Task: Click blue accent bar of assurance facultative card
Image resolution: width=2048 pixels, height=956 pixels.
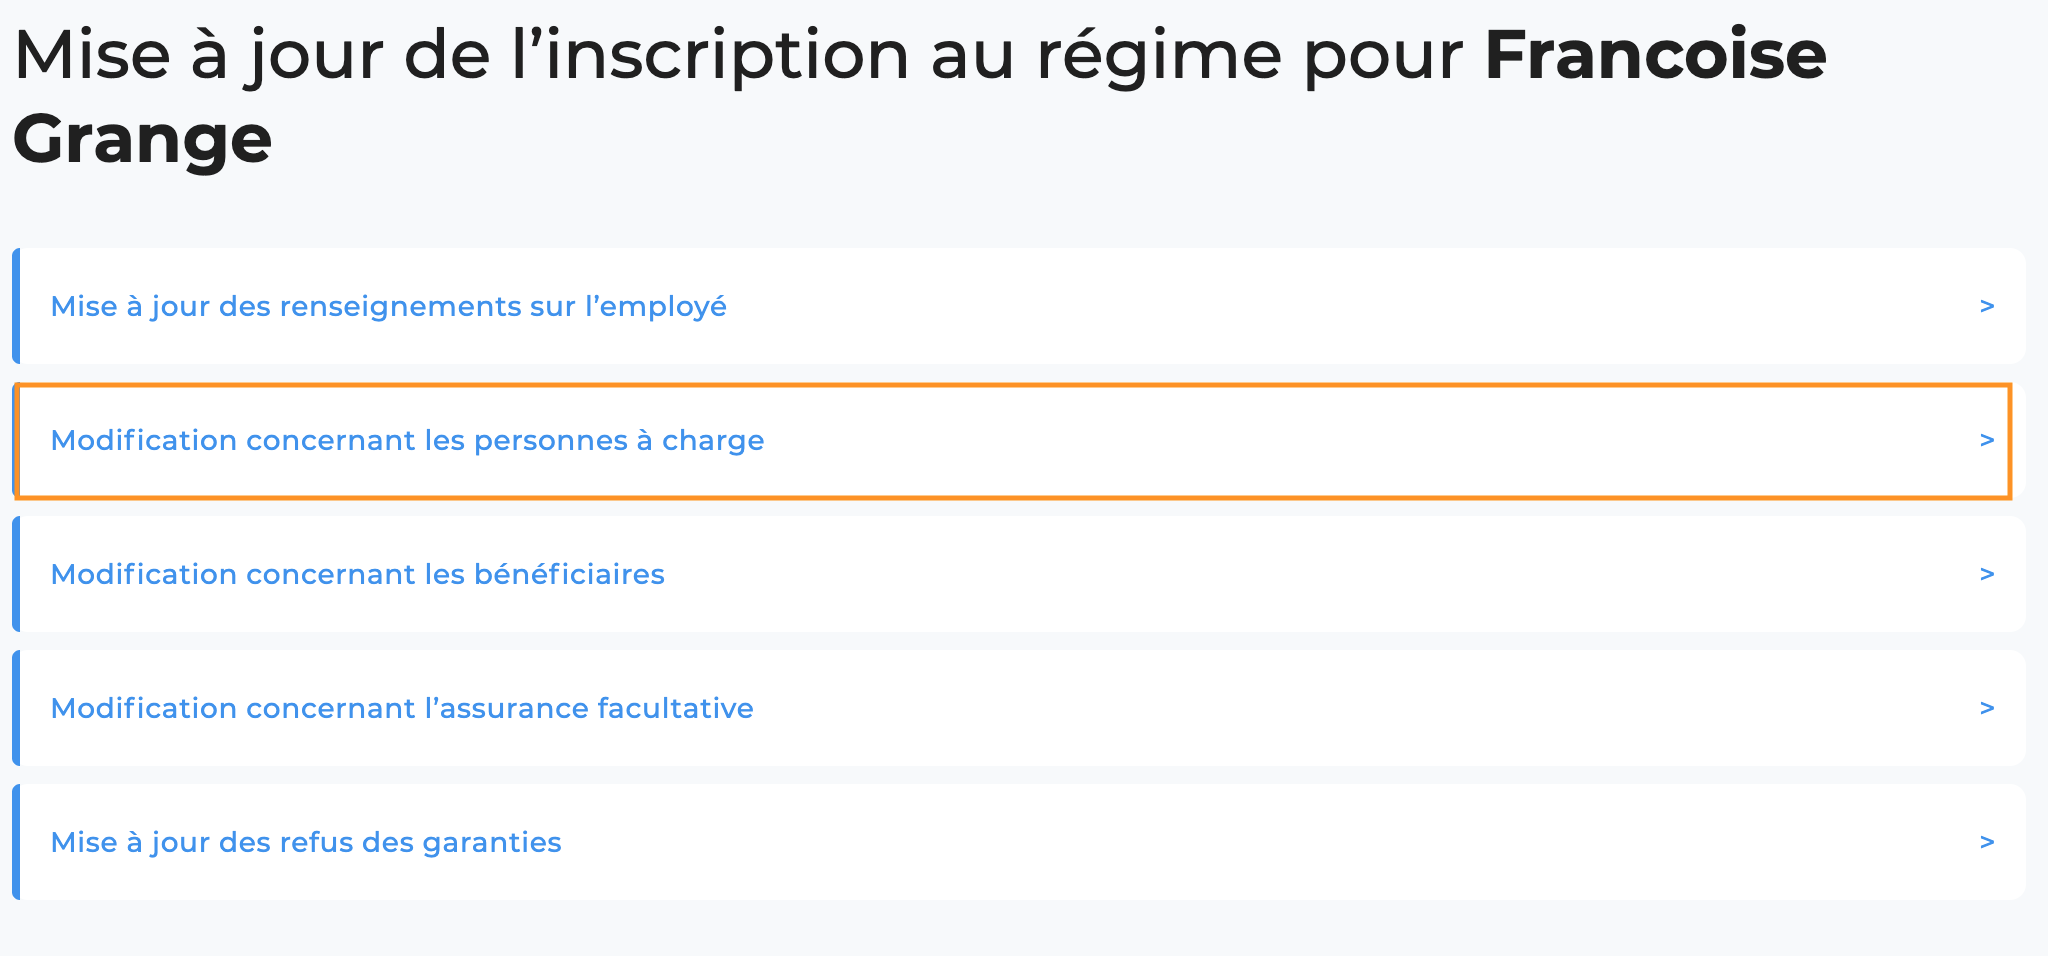Action: [x=16, y=708]
